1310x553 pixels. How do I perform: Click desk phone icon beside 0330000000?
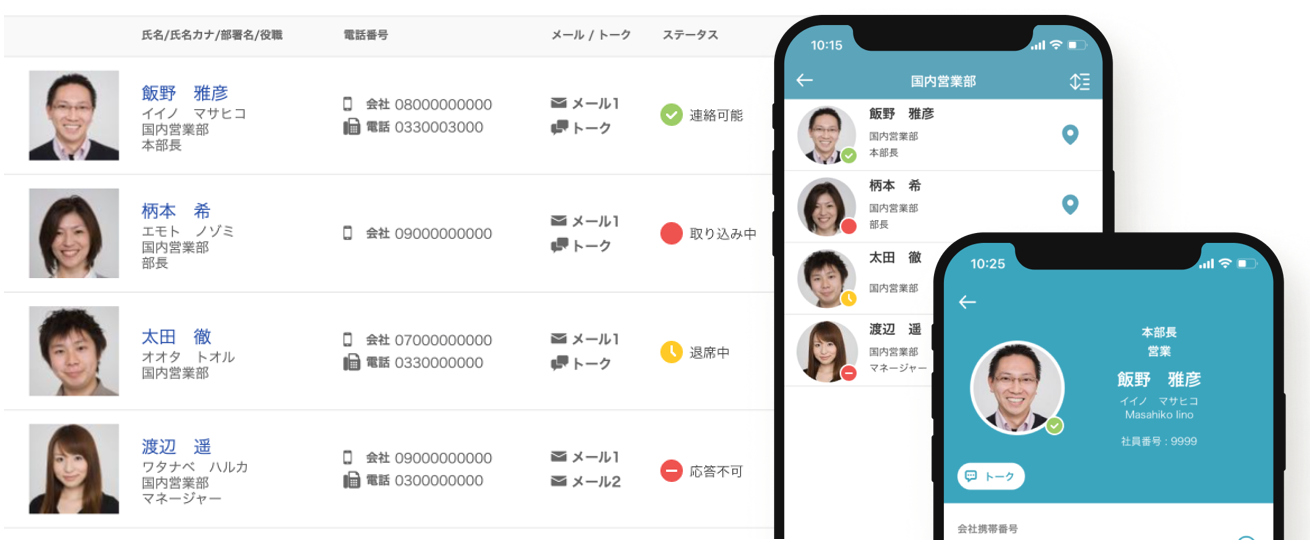[351, 363]
